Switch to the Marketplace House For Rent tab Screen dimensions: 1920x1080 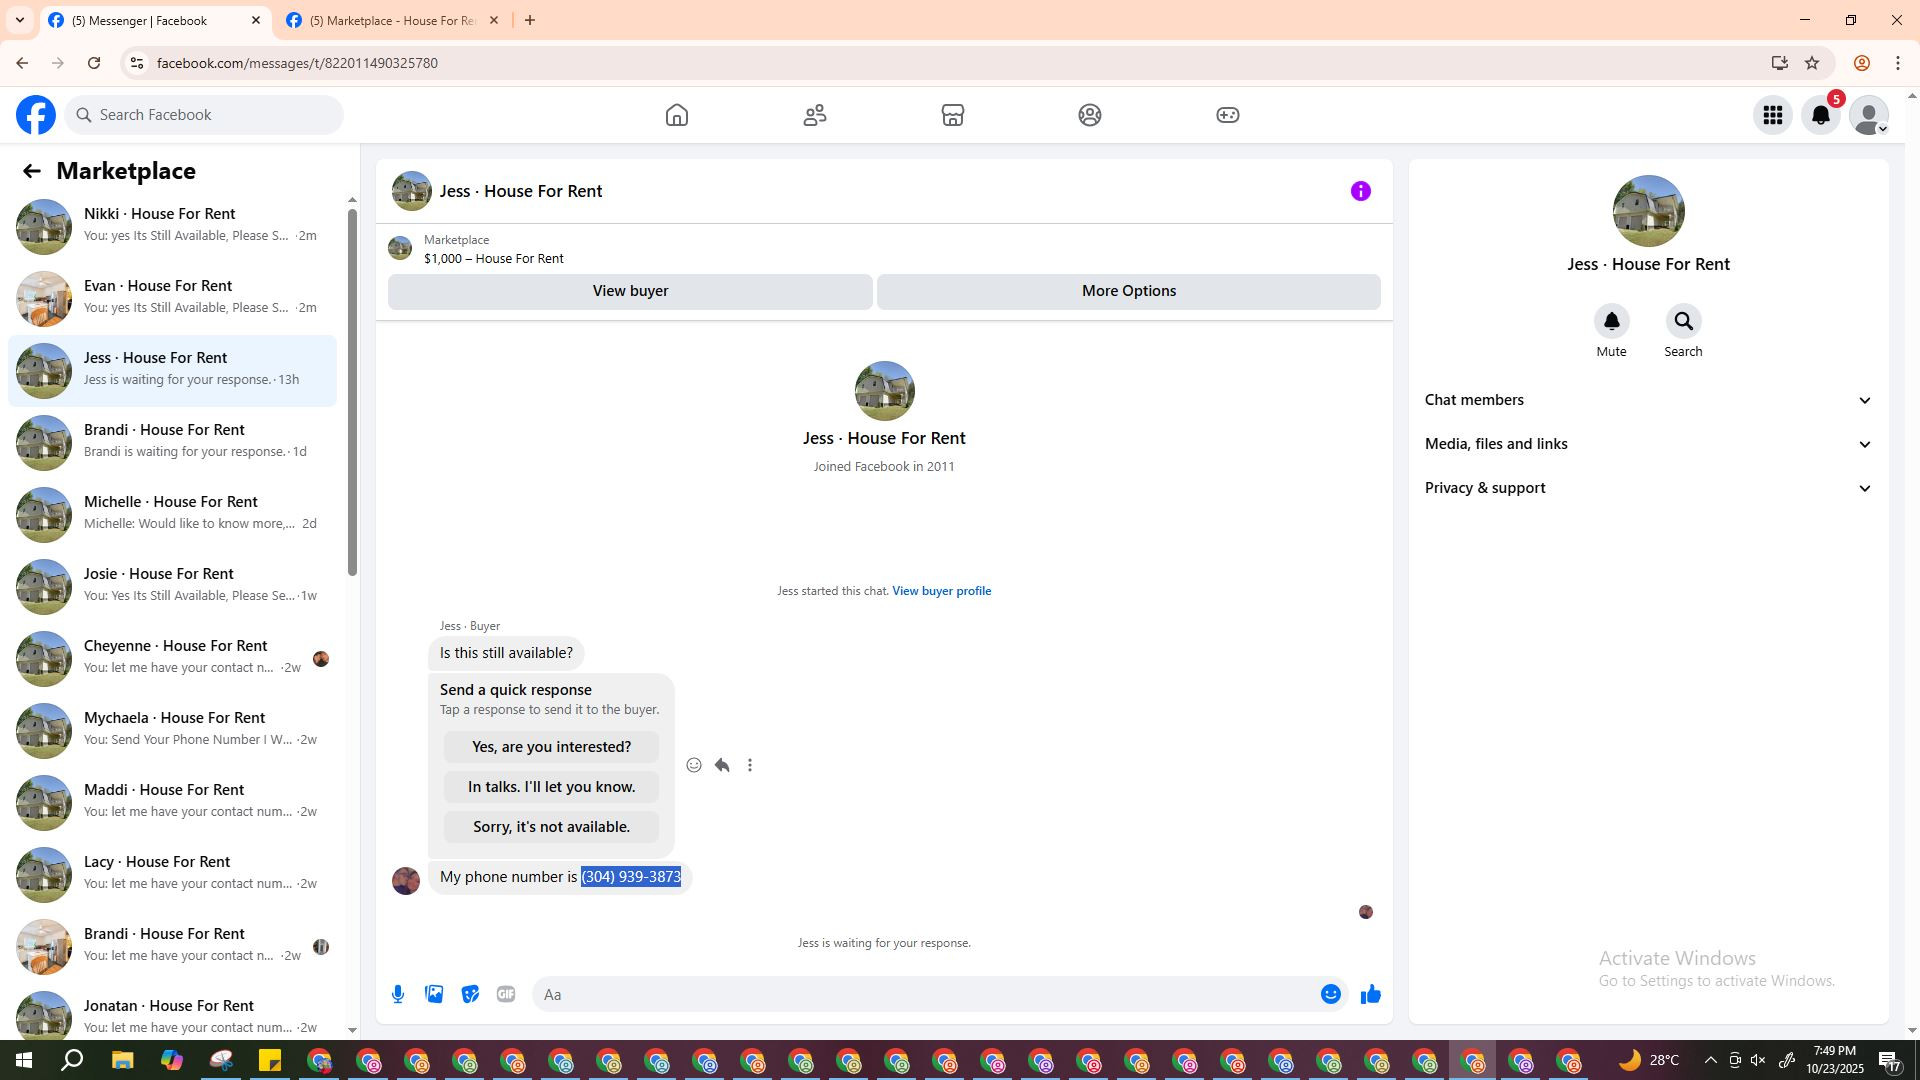(392, 20)
